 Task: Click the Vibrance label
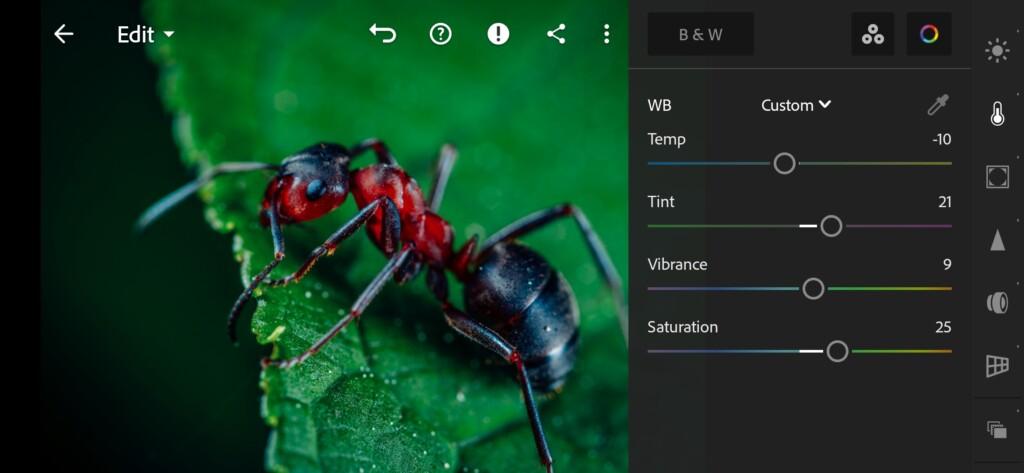click(x=677, y=265)
